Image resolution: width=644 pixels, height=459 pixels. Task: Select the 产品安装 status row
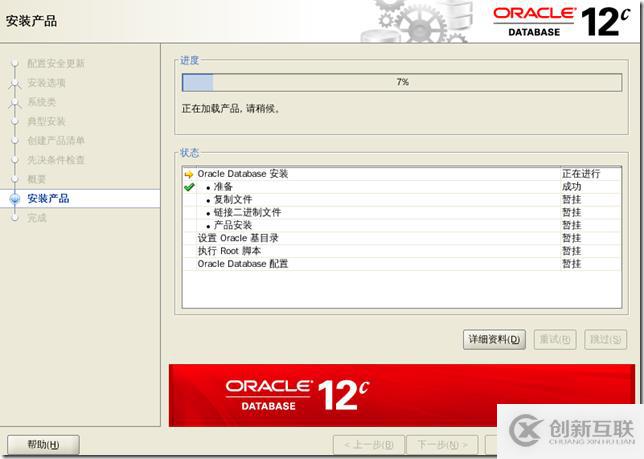pyautogui.click(x=402, y=225)
